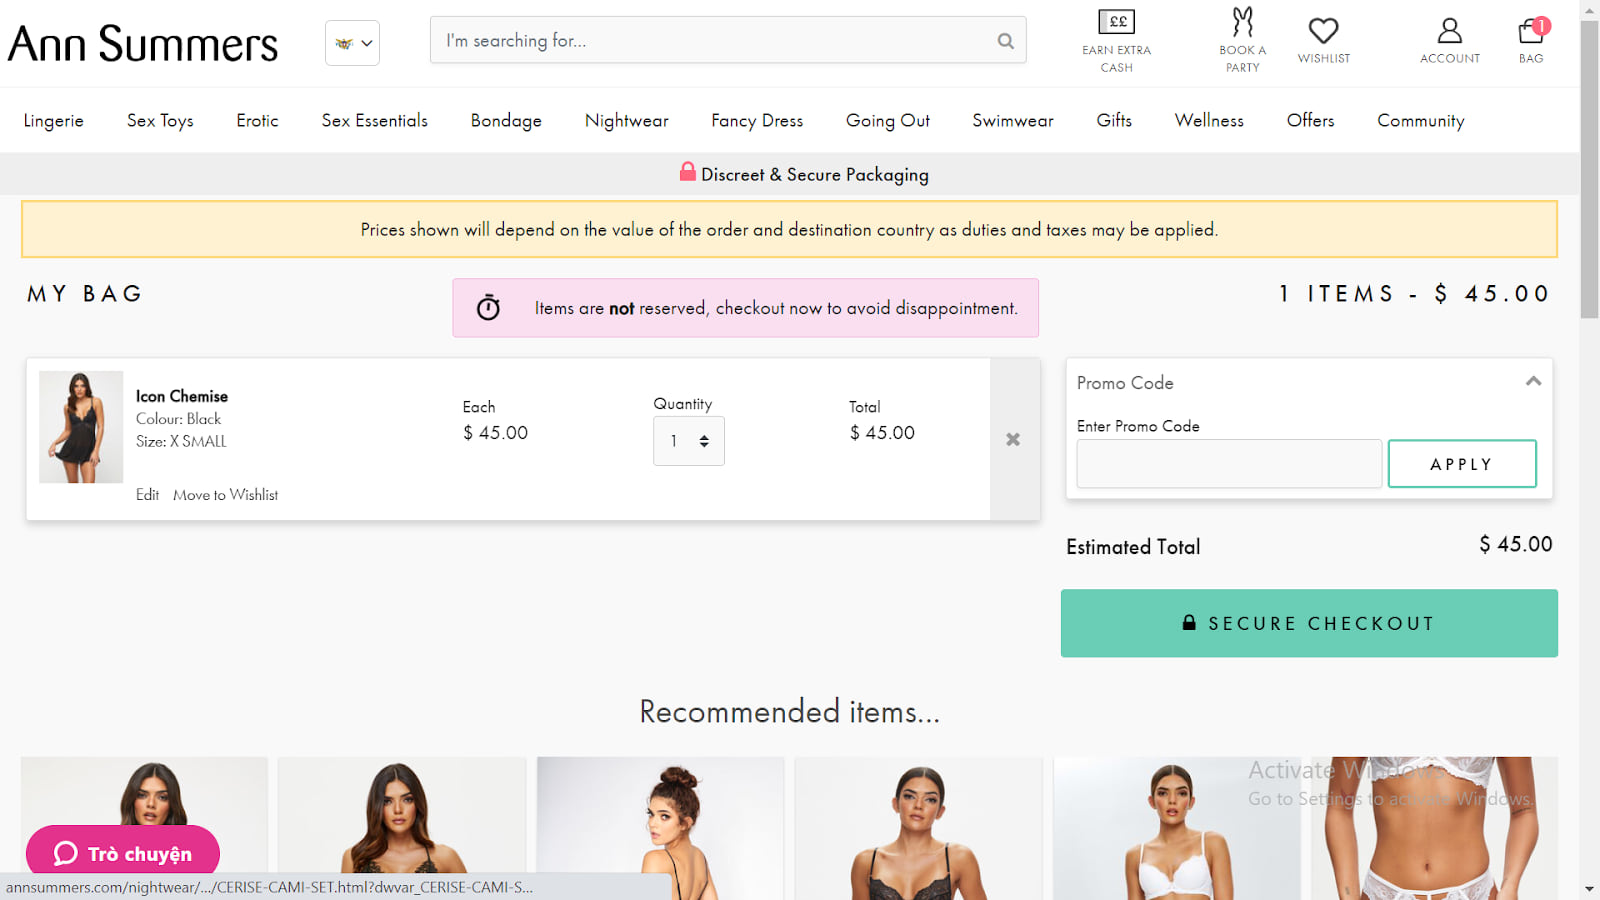The width and height of the screenshot is (1600, 900).
Task: Open the Wellness menu
Action: point(1209,121)
